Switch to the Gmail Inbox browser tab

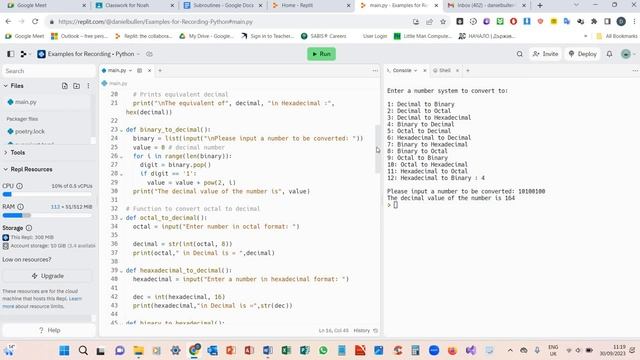(x=487, y=5)
